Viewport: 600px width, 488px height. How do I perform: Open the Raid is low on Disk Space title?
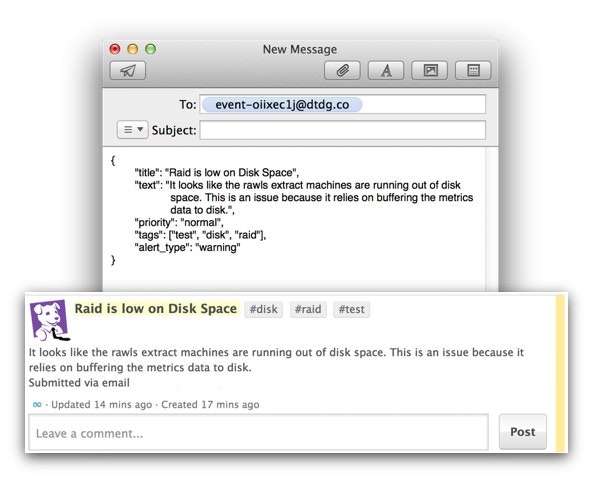[x=155, y=309]
